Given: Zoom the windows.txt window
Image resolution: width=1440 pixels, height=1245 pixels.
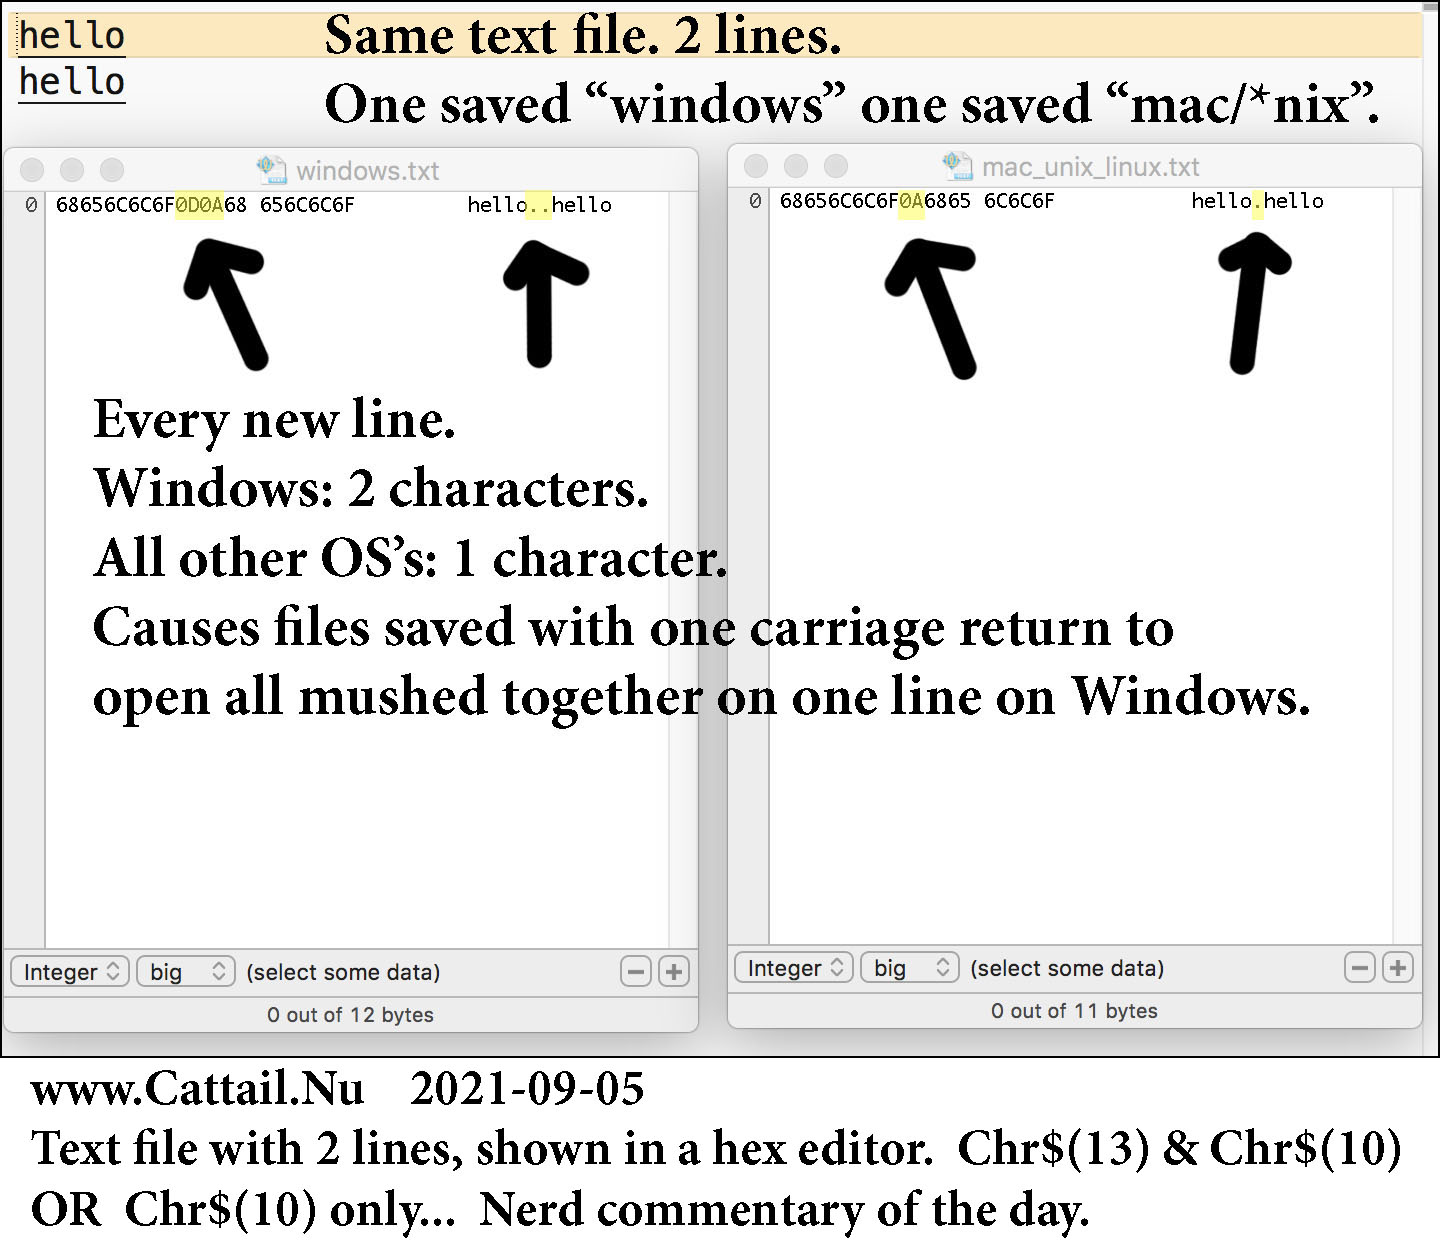Looking at the screenshot, I should [x=112, y=170].
